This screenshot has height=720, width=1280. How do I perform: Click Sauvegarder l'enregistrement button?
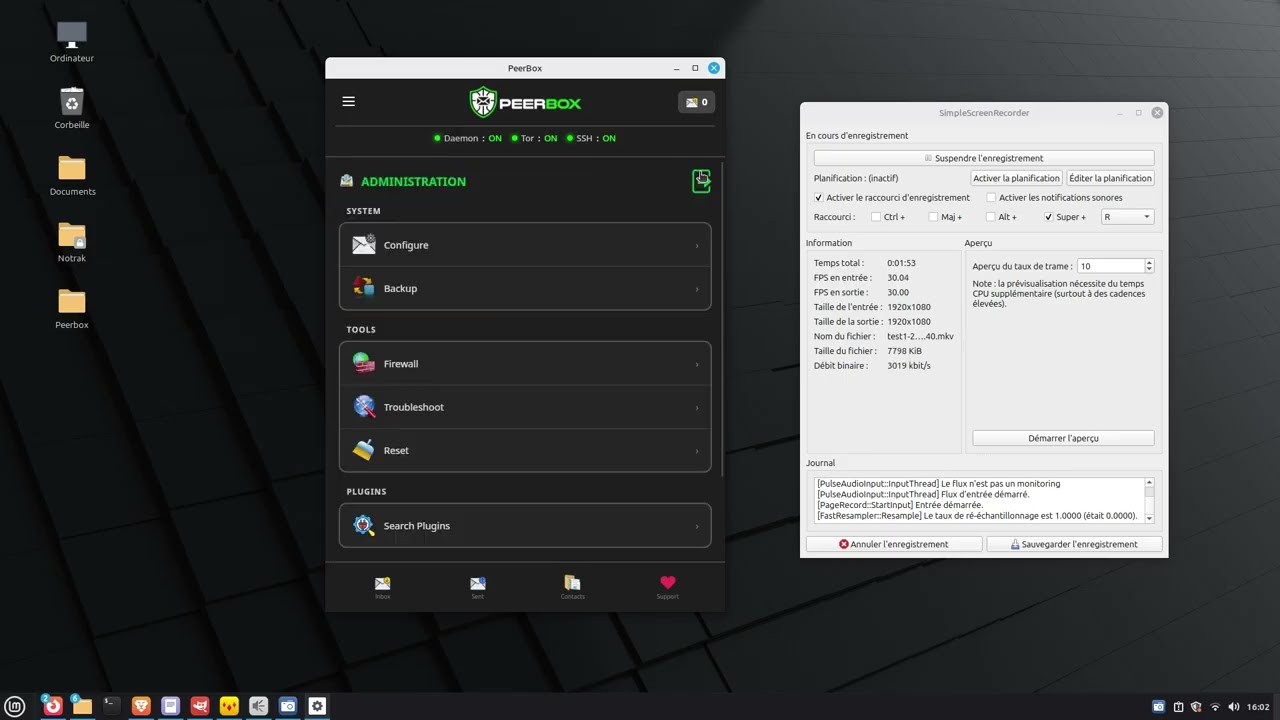pos(1074,544)
